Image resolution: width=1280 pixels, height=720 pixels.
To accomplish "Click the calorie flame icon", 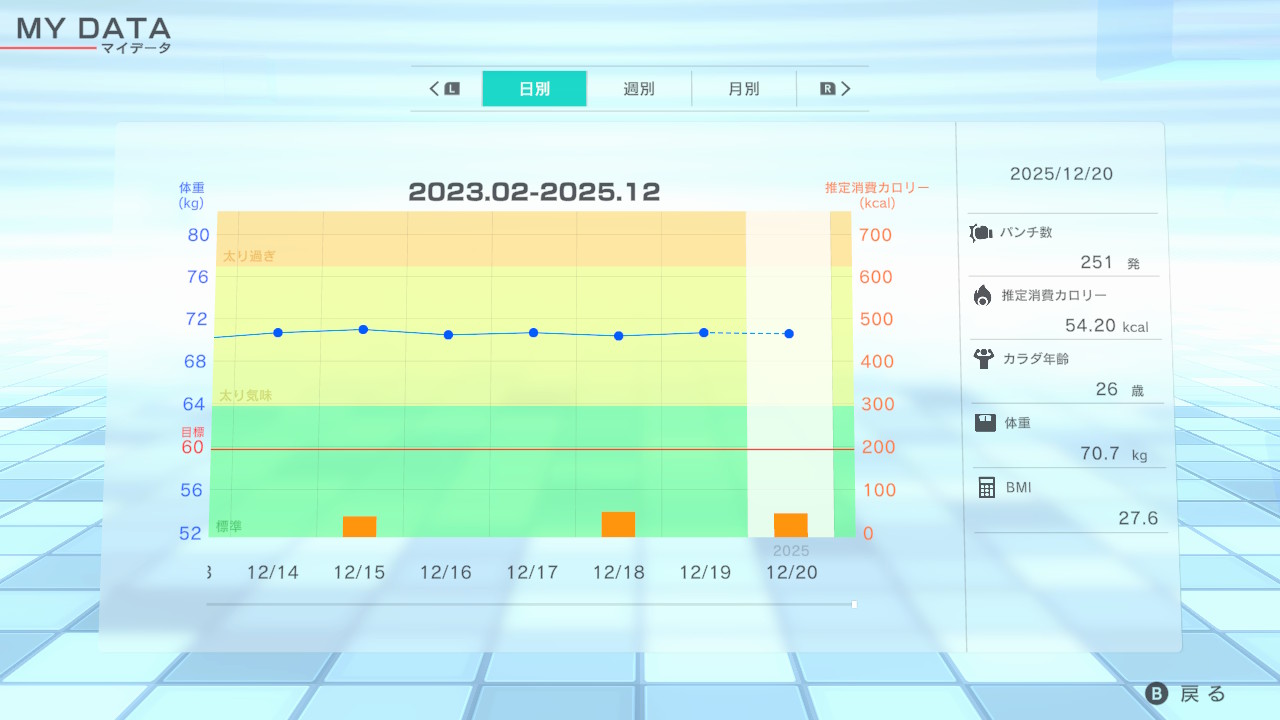I will click(982, 295).
